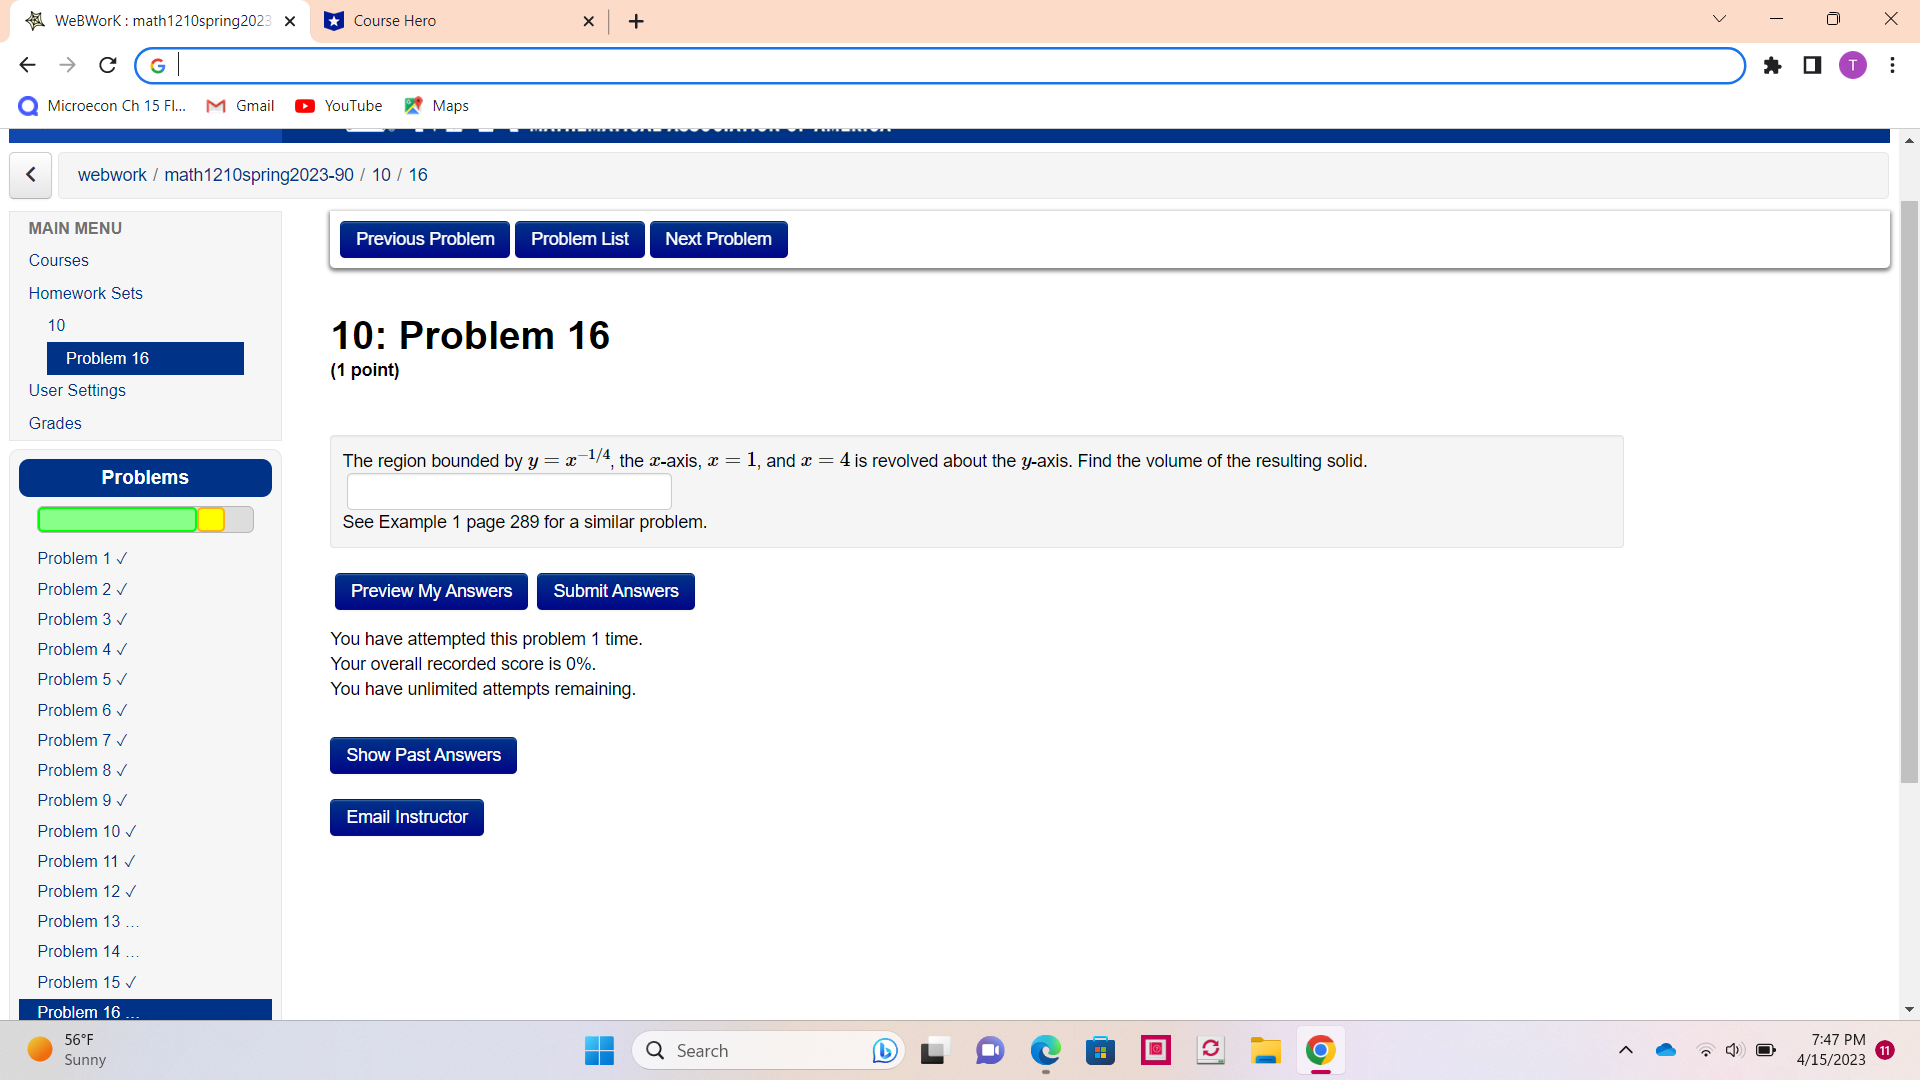Image resolution: width=1920 pixels, height=1080 pixels.
Task: Open the Maps bookmark
Action: pyautogui.click(x=436, y=105)
